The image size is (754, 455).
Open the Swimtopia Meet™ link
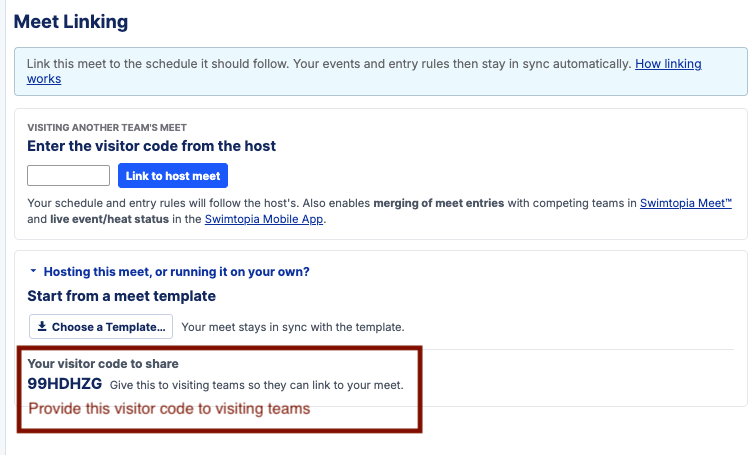point(686,203)
